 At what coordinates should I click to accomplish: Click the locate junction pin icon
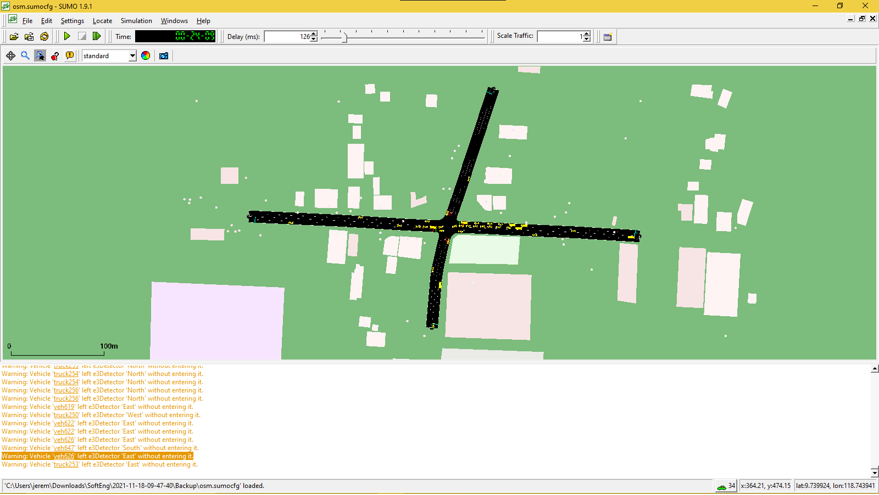[x=55, y=56]
